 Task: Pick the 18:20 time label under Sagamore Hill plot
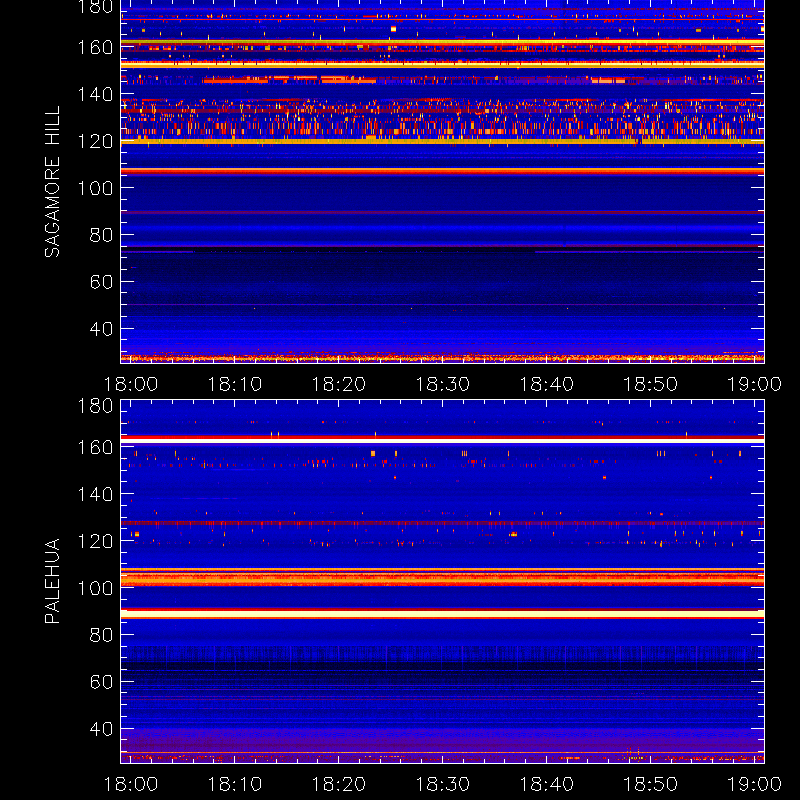pos(339,384)
